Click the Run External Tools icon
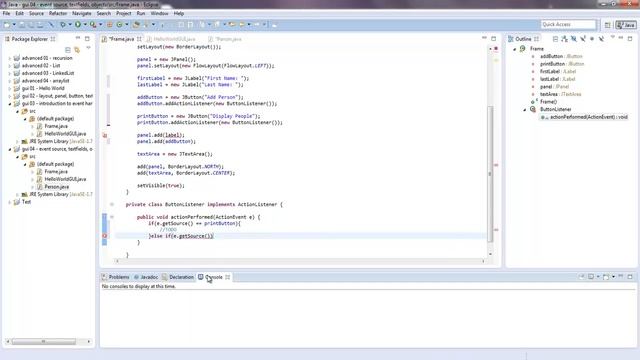The height and width of the screenshot is (360, 640). pos(93,25)
